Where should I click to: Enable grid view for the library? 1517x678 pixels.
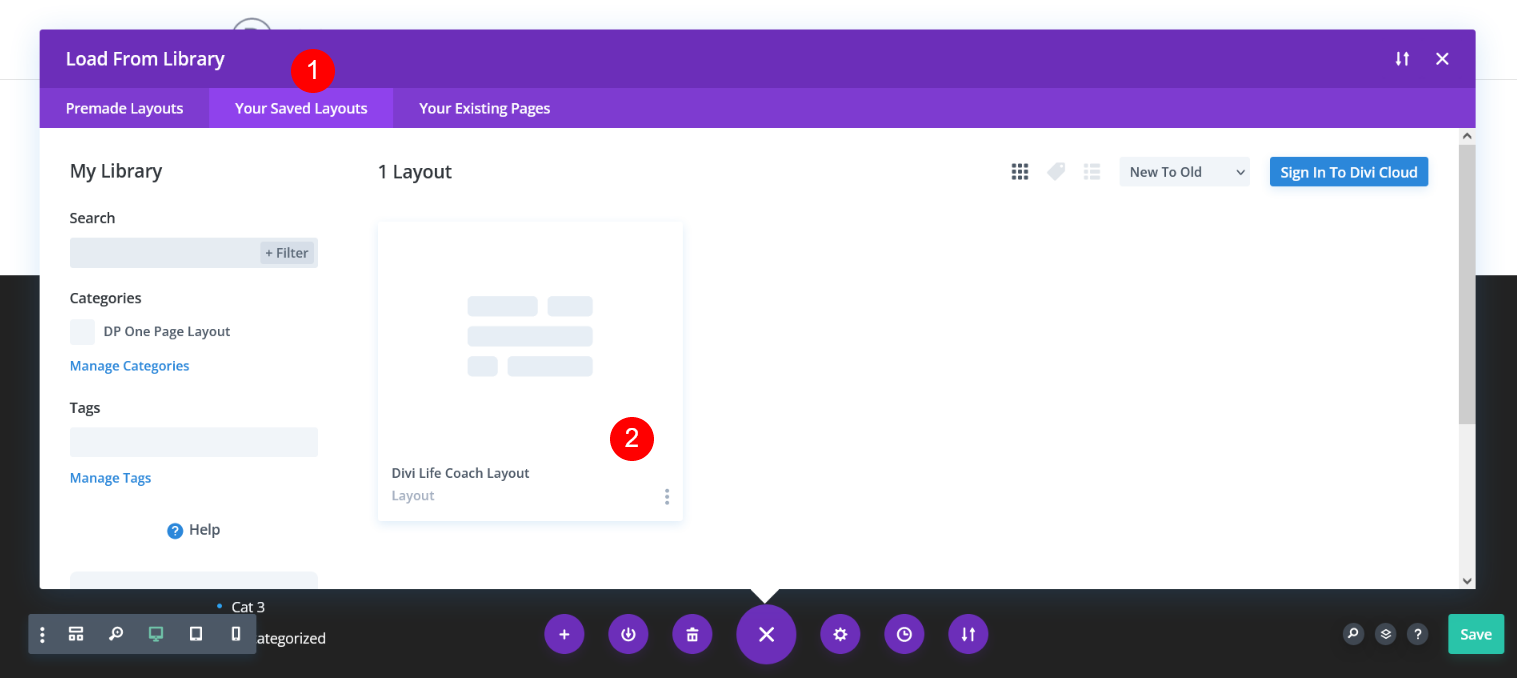click(x=1019, y=171)
